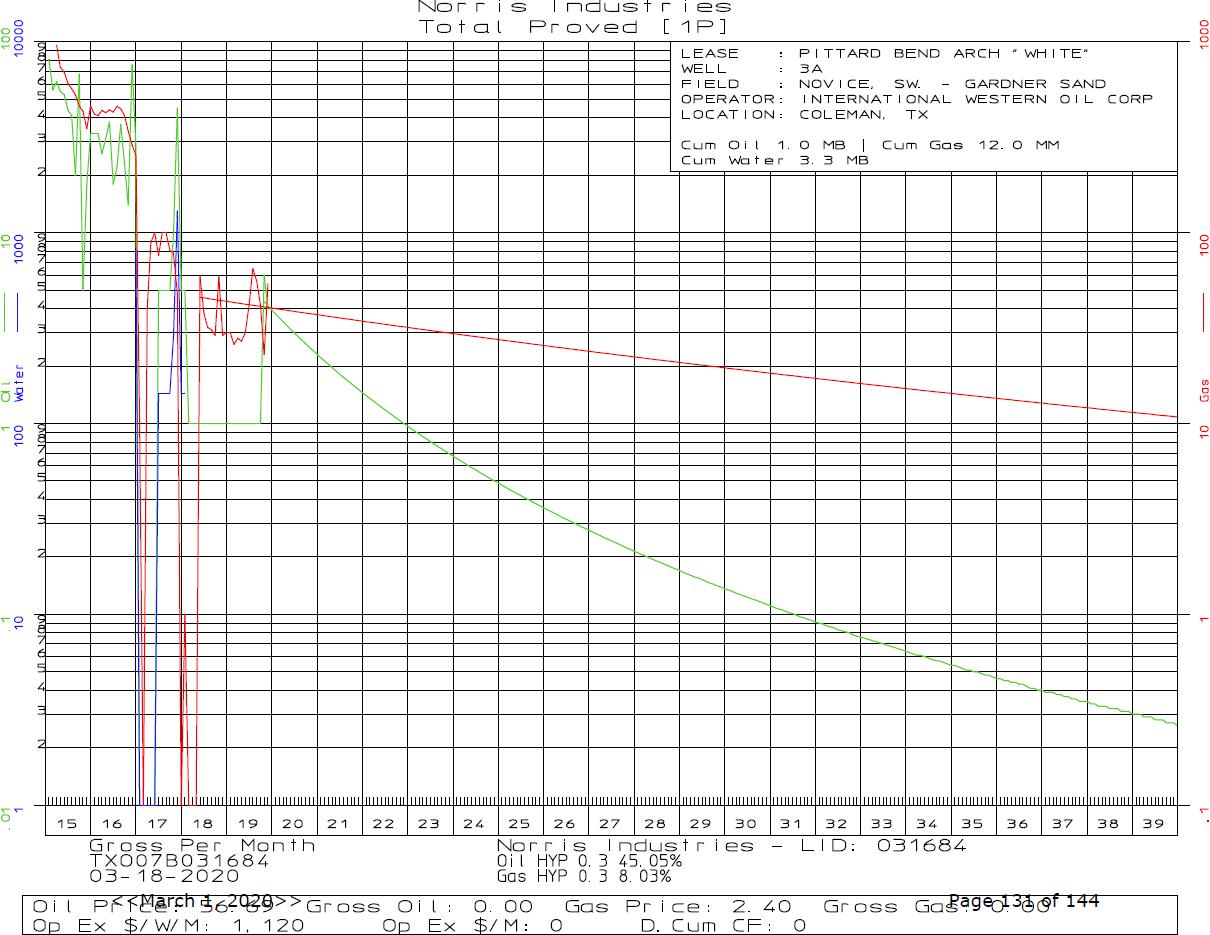Viewport: 1210px width, 935px height.
Task: Click year 15 at the axis start
Action: click(67, 823)
